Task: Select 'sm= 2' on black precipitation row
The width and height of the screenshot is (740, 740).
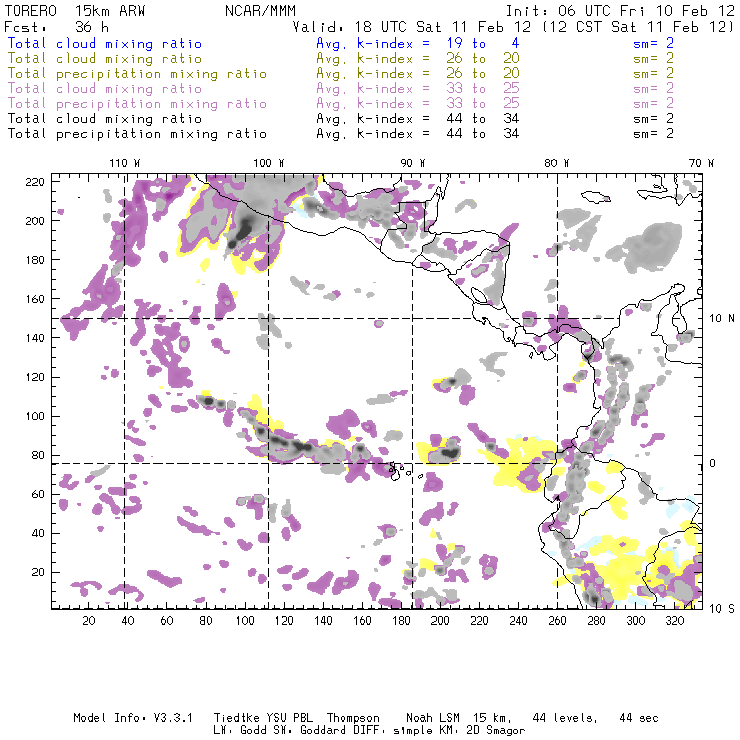Action: [654, 134]
